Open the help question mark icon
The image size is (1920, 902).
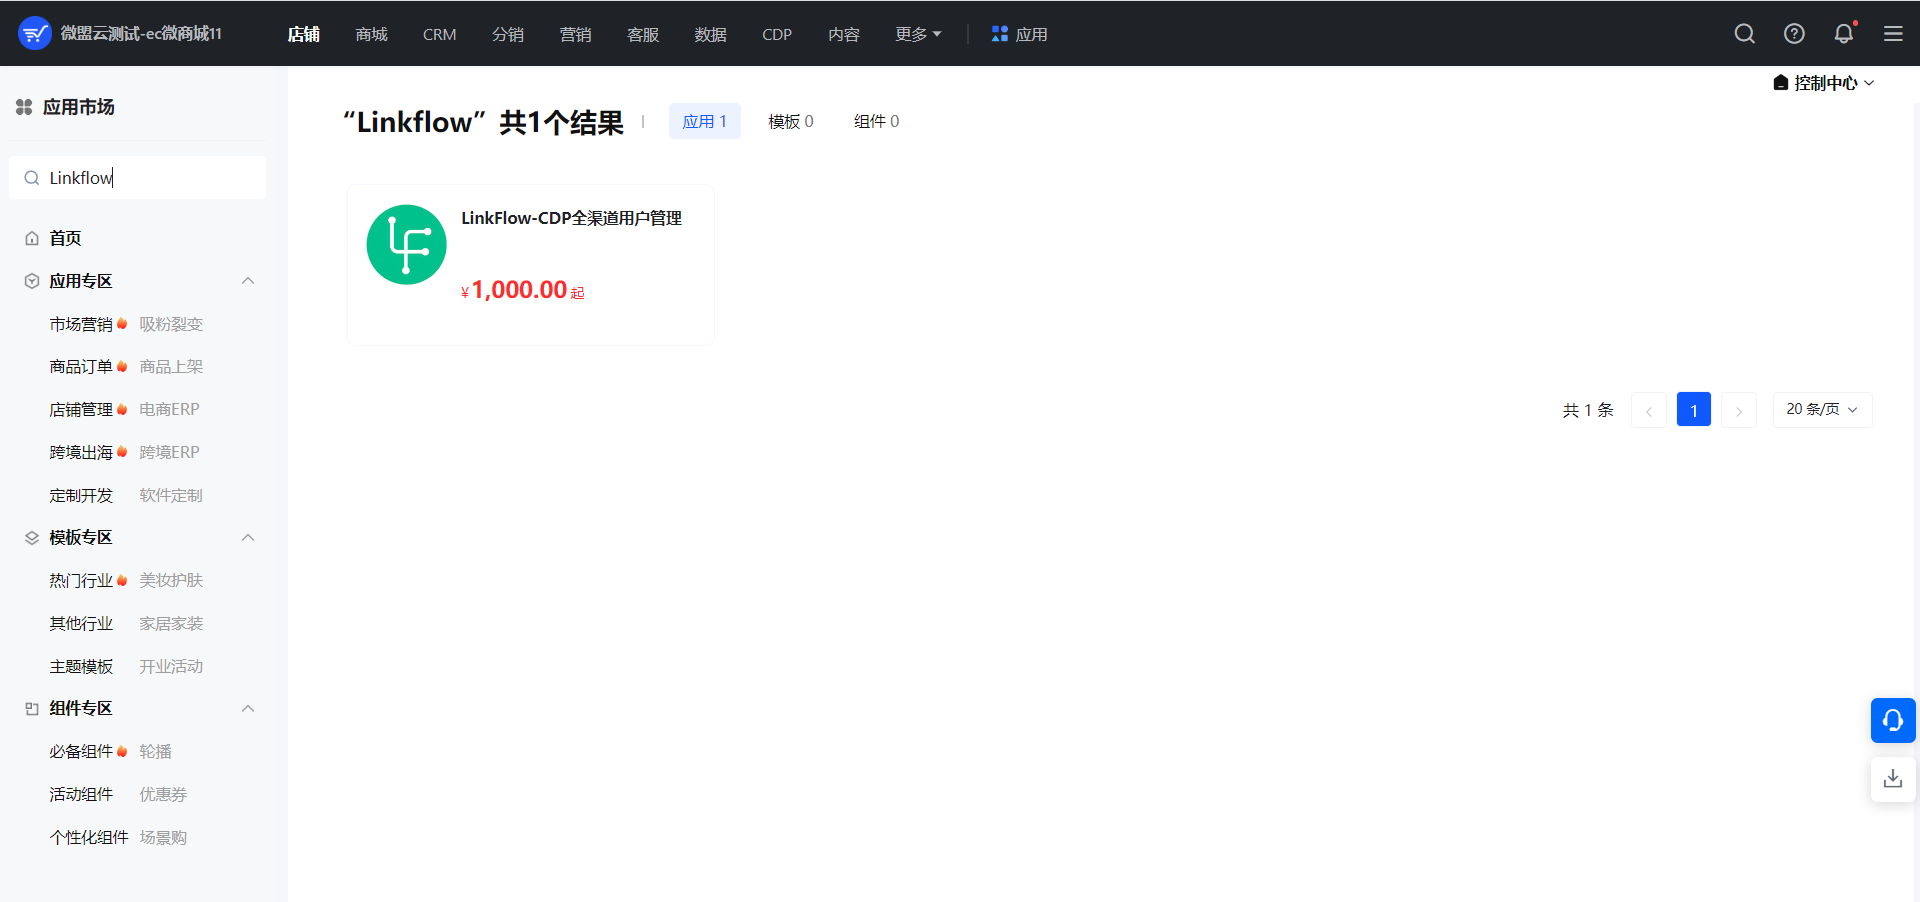pos(1795,34)
